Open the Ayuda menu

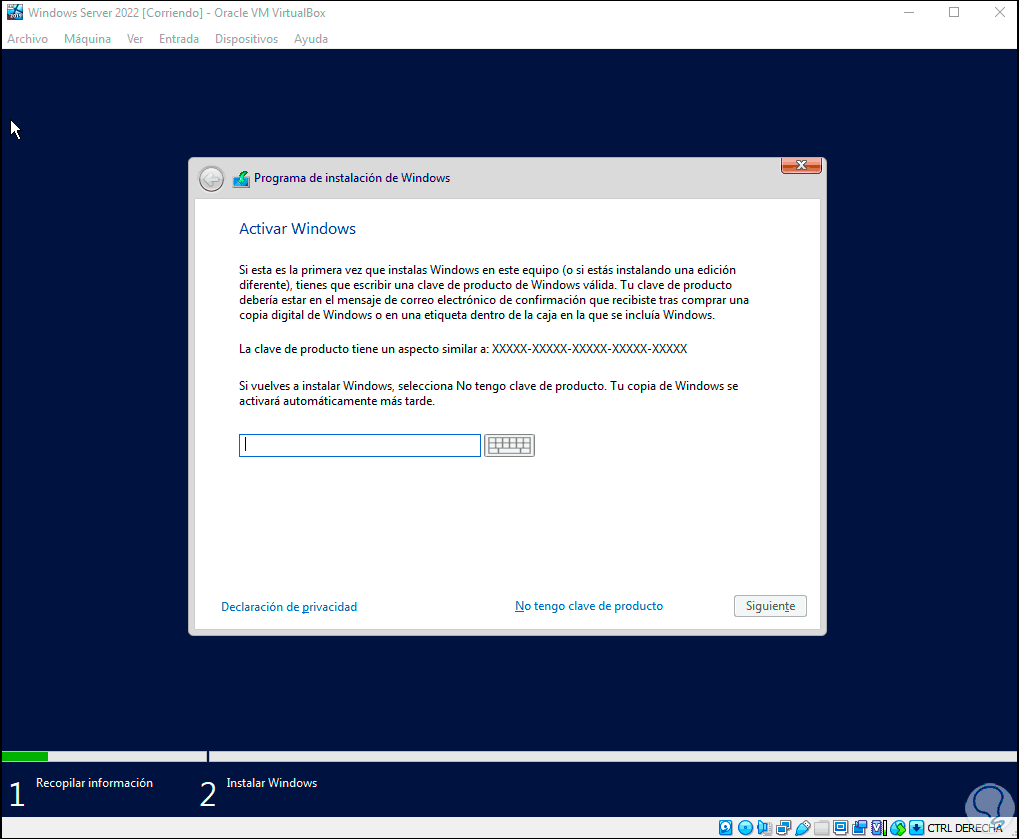(311, 39)
